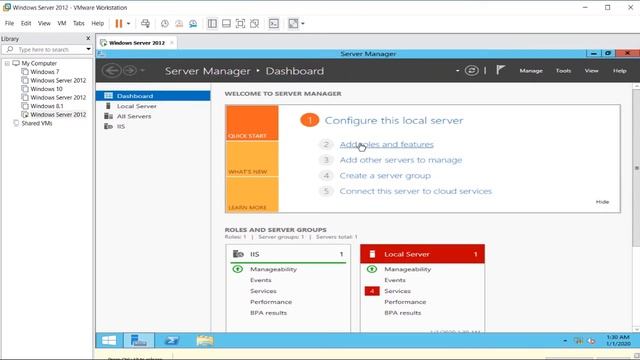Open the Server Manager View menu
Screen dimensions: 640x360
pyautogui.click(x=591, y=71)
